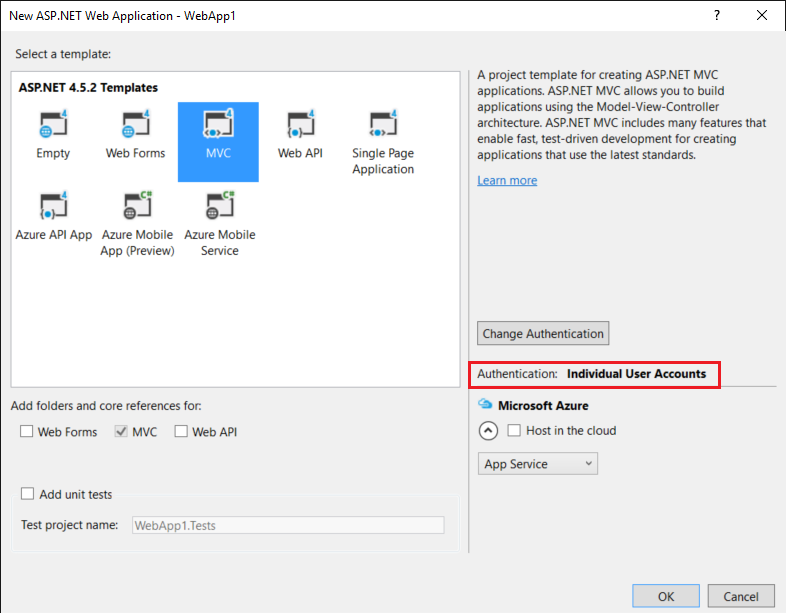Click the Change Authentication button

coord(543,333)
